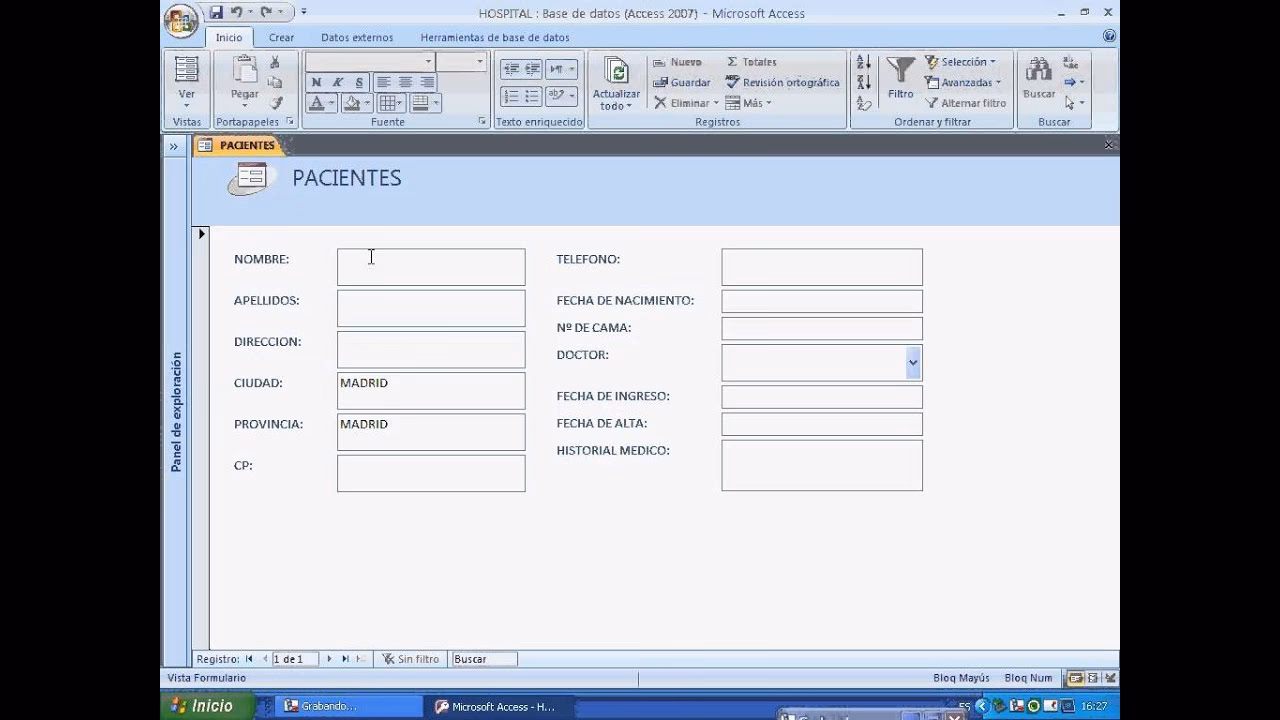Click the Filtro funnel button
Viewport: 1280px width, 720px height.
pyautogui.click(x=900, y=78)
